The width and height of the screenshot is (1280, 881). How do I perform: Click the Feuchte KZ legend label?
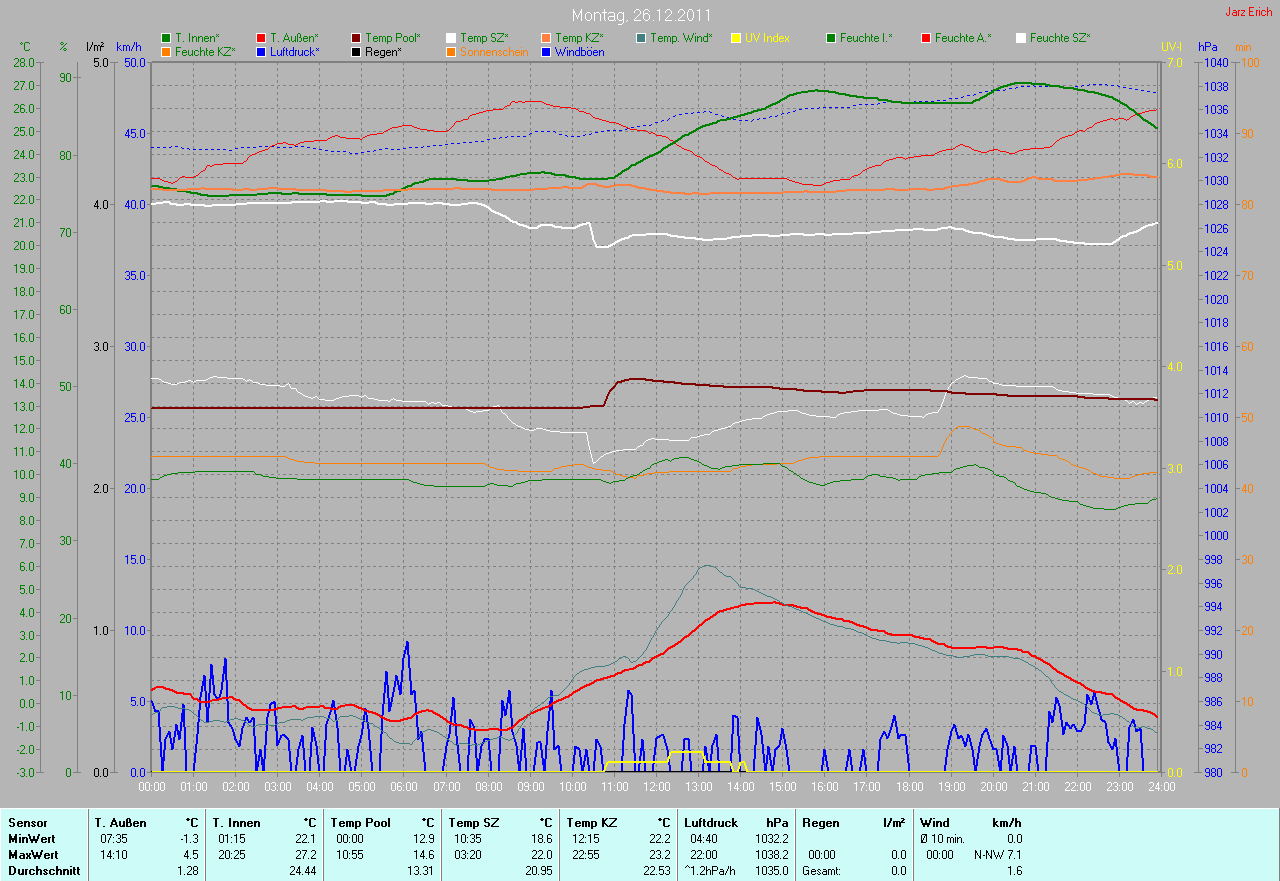click(x=205, y=52)
